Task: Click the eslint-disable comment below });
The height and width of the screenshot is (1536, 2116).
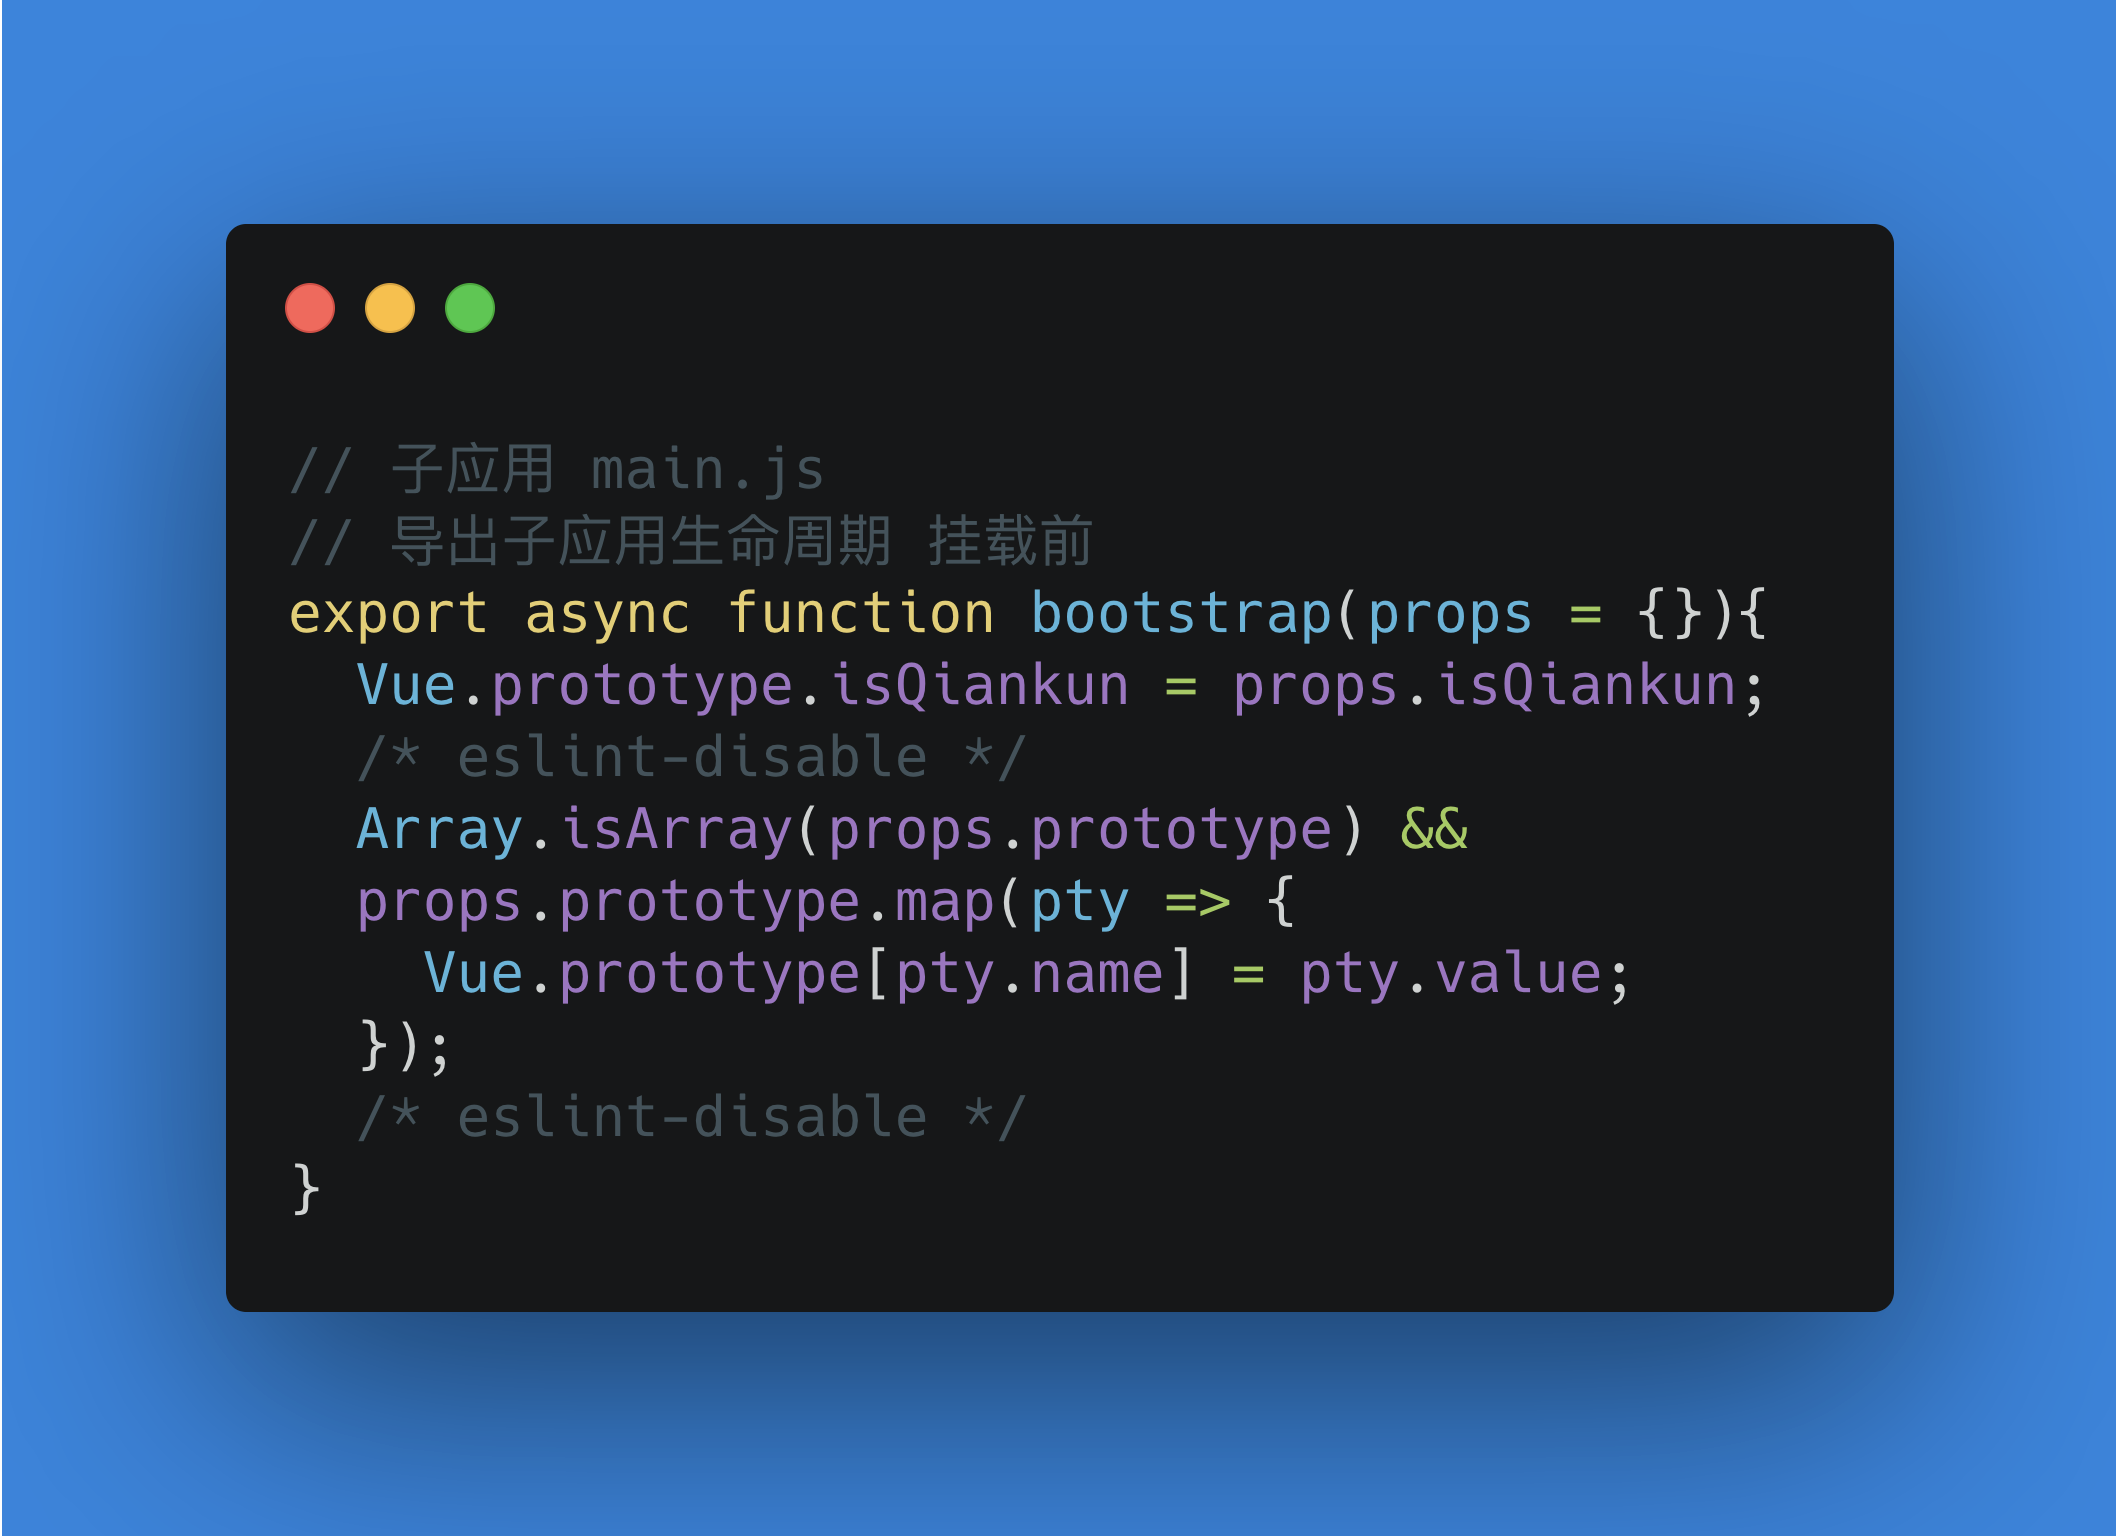Action: pos(692,1117)
